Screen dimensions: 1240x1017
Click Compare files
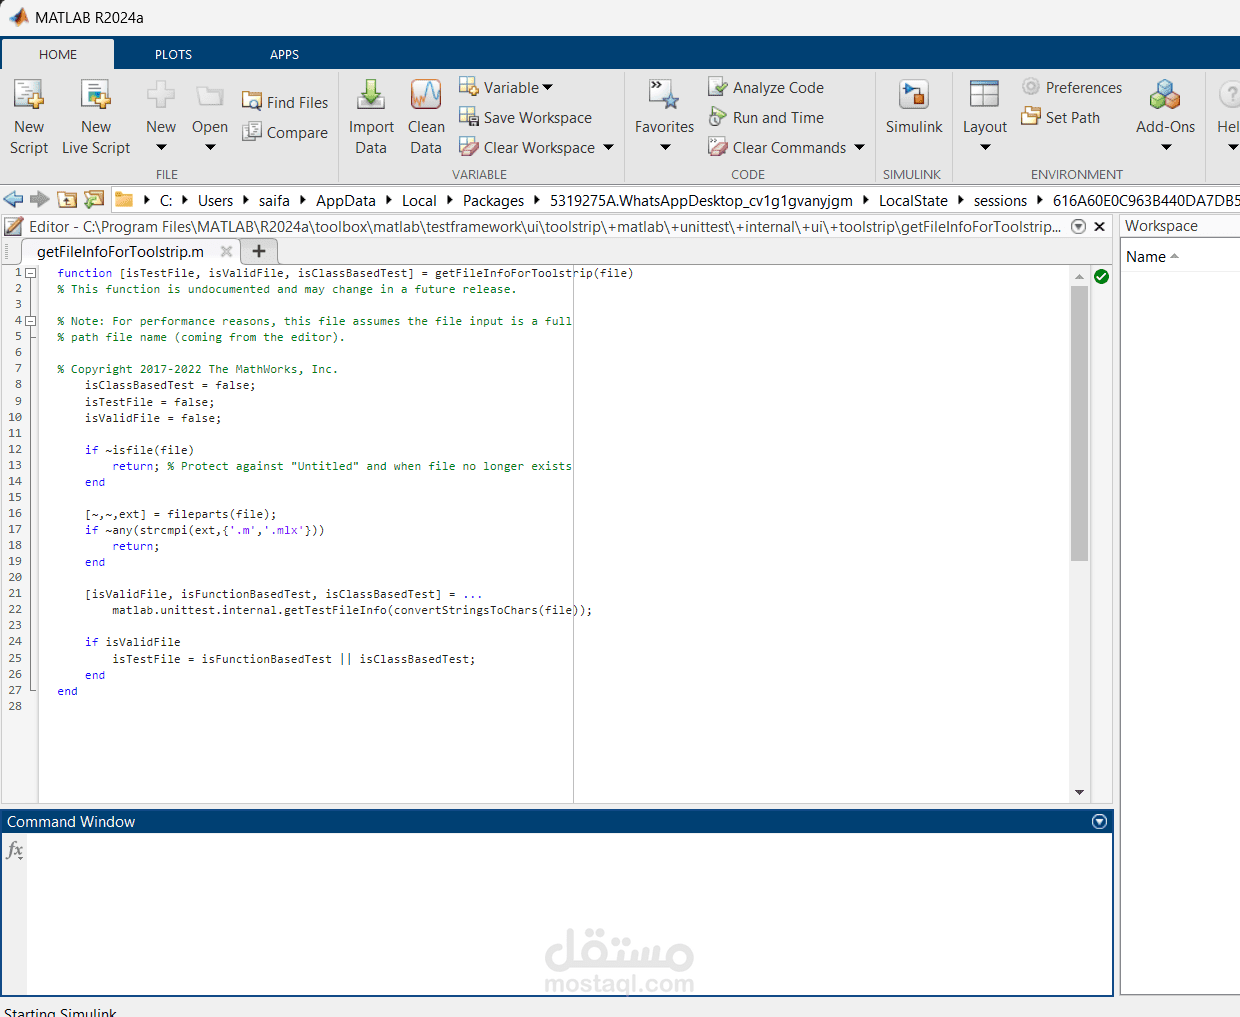(285, 132)
